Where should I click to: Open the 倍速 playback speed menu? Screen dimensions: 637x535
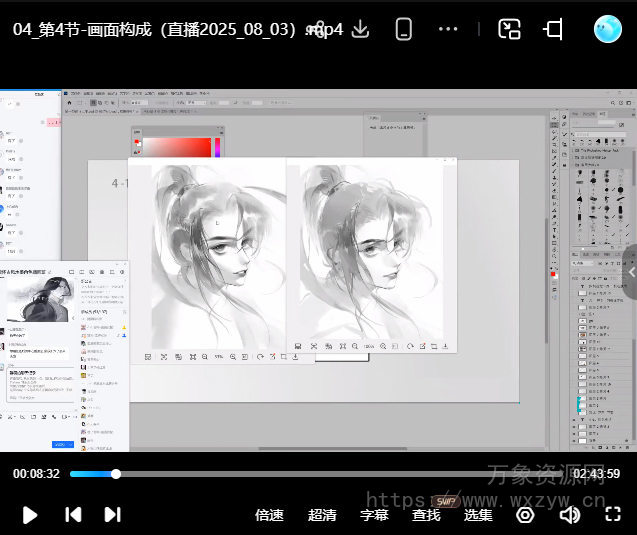point(269,515)
